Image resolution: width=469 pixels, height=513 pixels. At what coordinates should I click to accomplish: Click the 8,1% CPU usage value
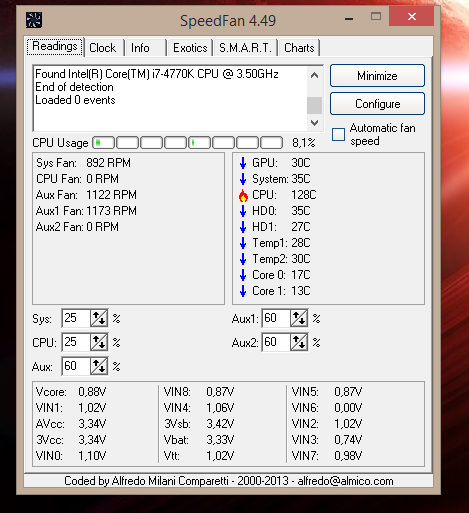pos(304,143)
